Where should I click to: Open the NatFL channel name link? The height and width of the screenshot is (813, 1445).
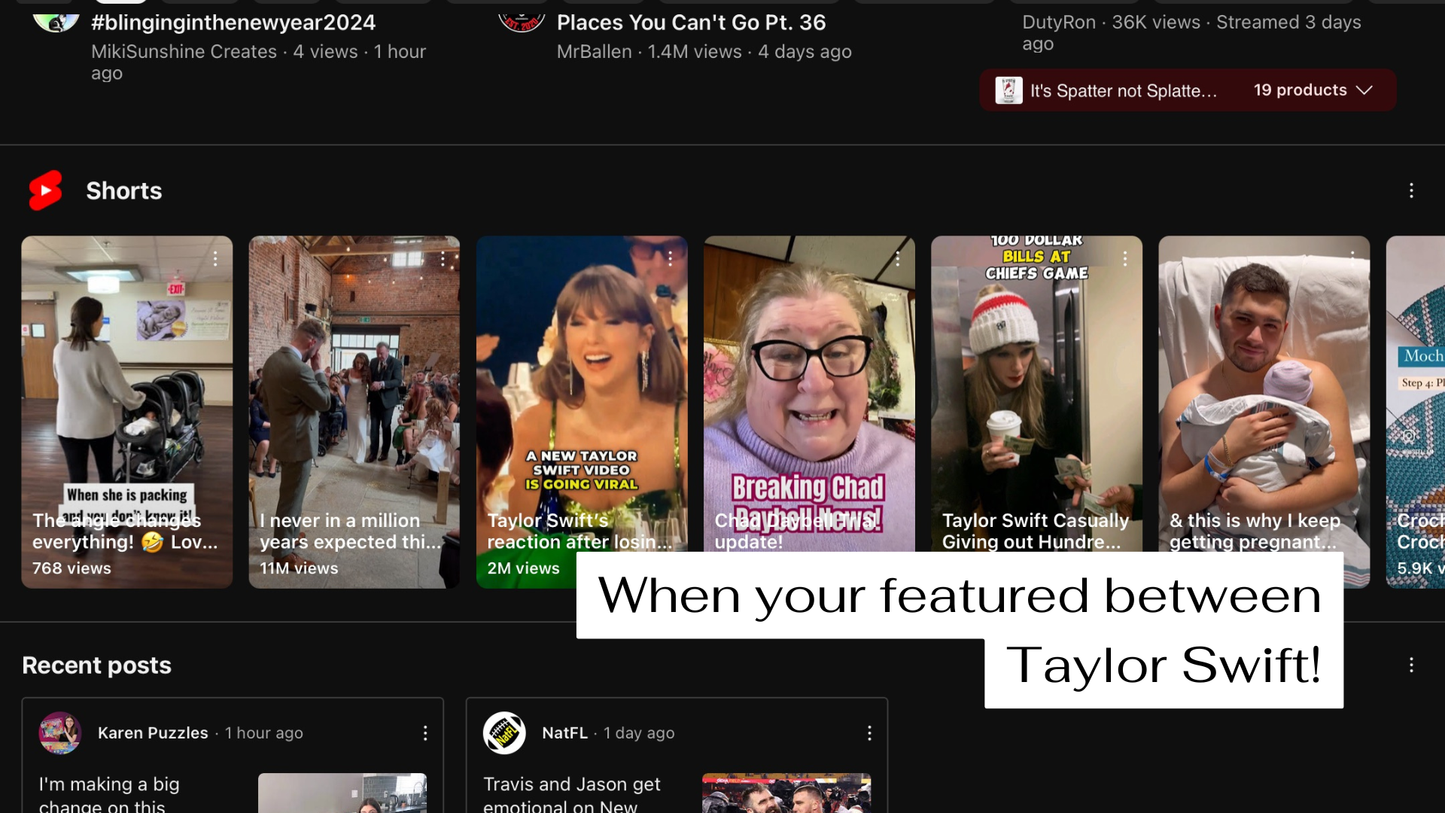[x=565, y=733]
